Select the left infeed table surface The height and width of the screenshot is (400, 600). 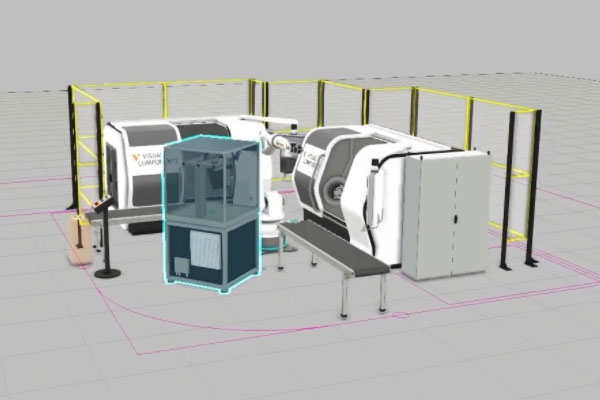tap(115, 211)
